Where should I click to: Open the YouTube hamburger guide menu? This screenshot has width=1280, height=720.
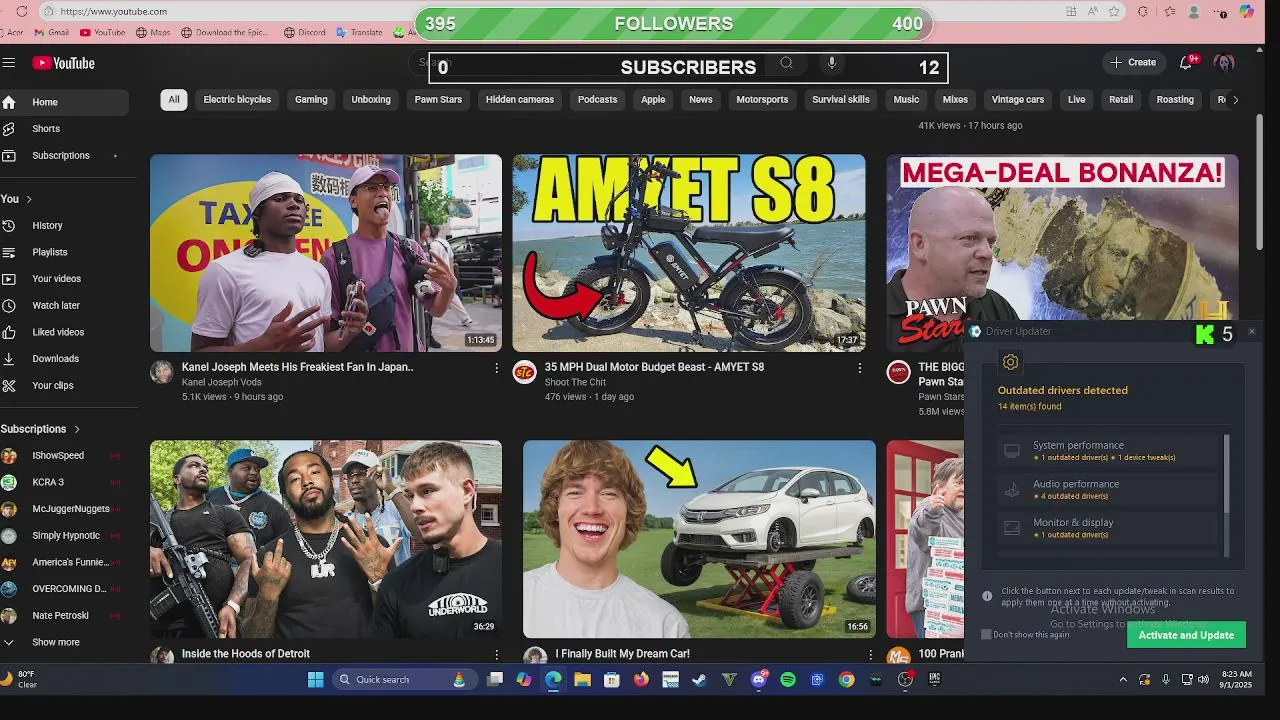click(x=9, y=62)
